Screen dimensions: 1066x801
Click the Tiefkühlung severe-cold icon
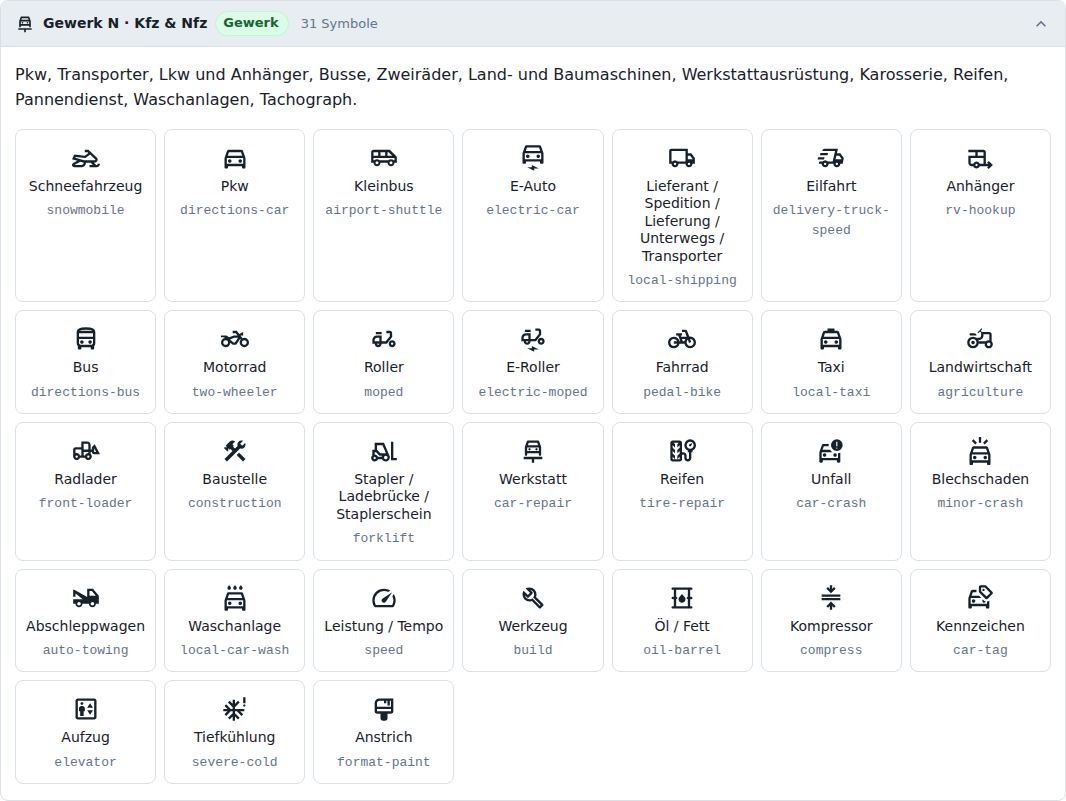(x=235, y=709)
